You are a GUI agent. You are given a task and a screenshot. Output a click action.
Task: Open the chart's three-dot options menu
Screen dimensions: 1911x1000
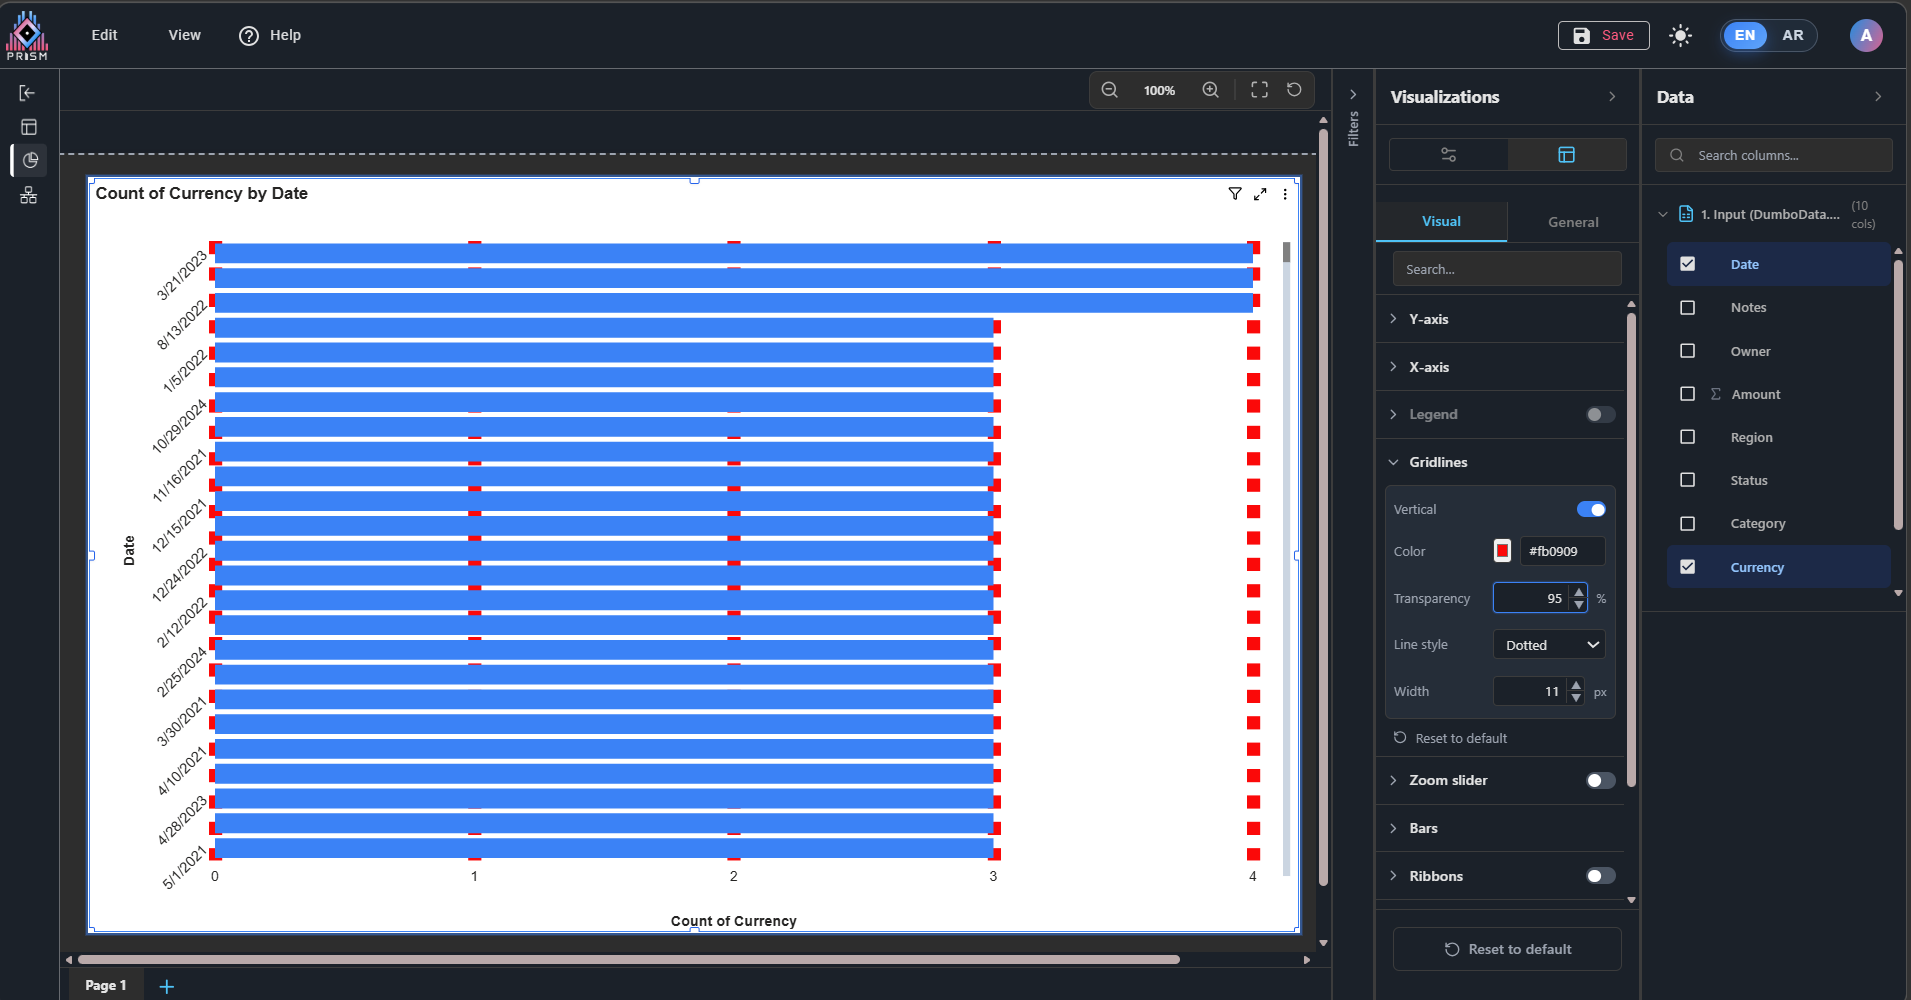pos(1285,194)
